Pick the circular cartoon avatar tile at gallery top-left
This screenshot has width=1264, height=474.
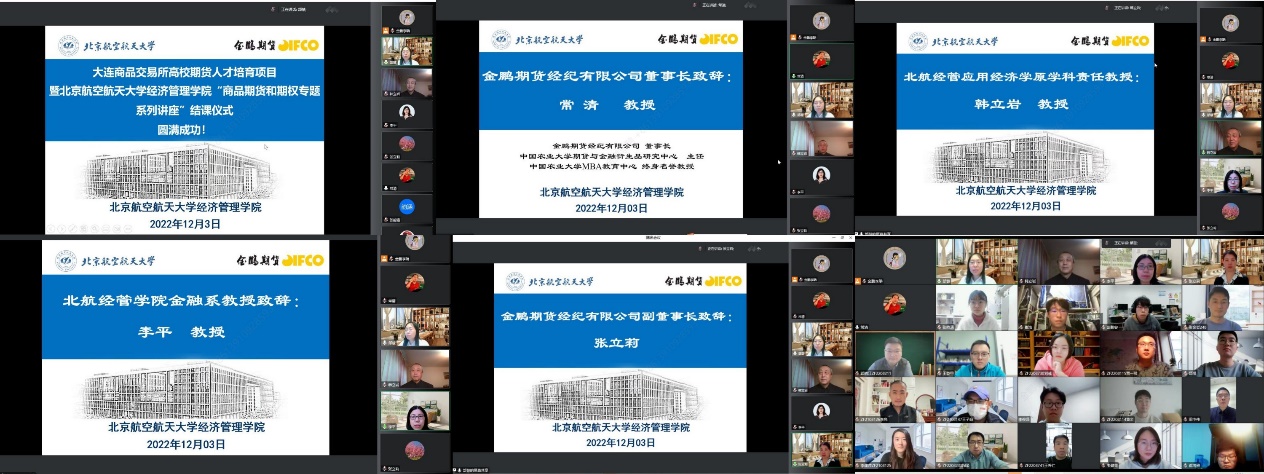pyautogui.click(x=894, y=258)
